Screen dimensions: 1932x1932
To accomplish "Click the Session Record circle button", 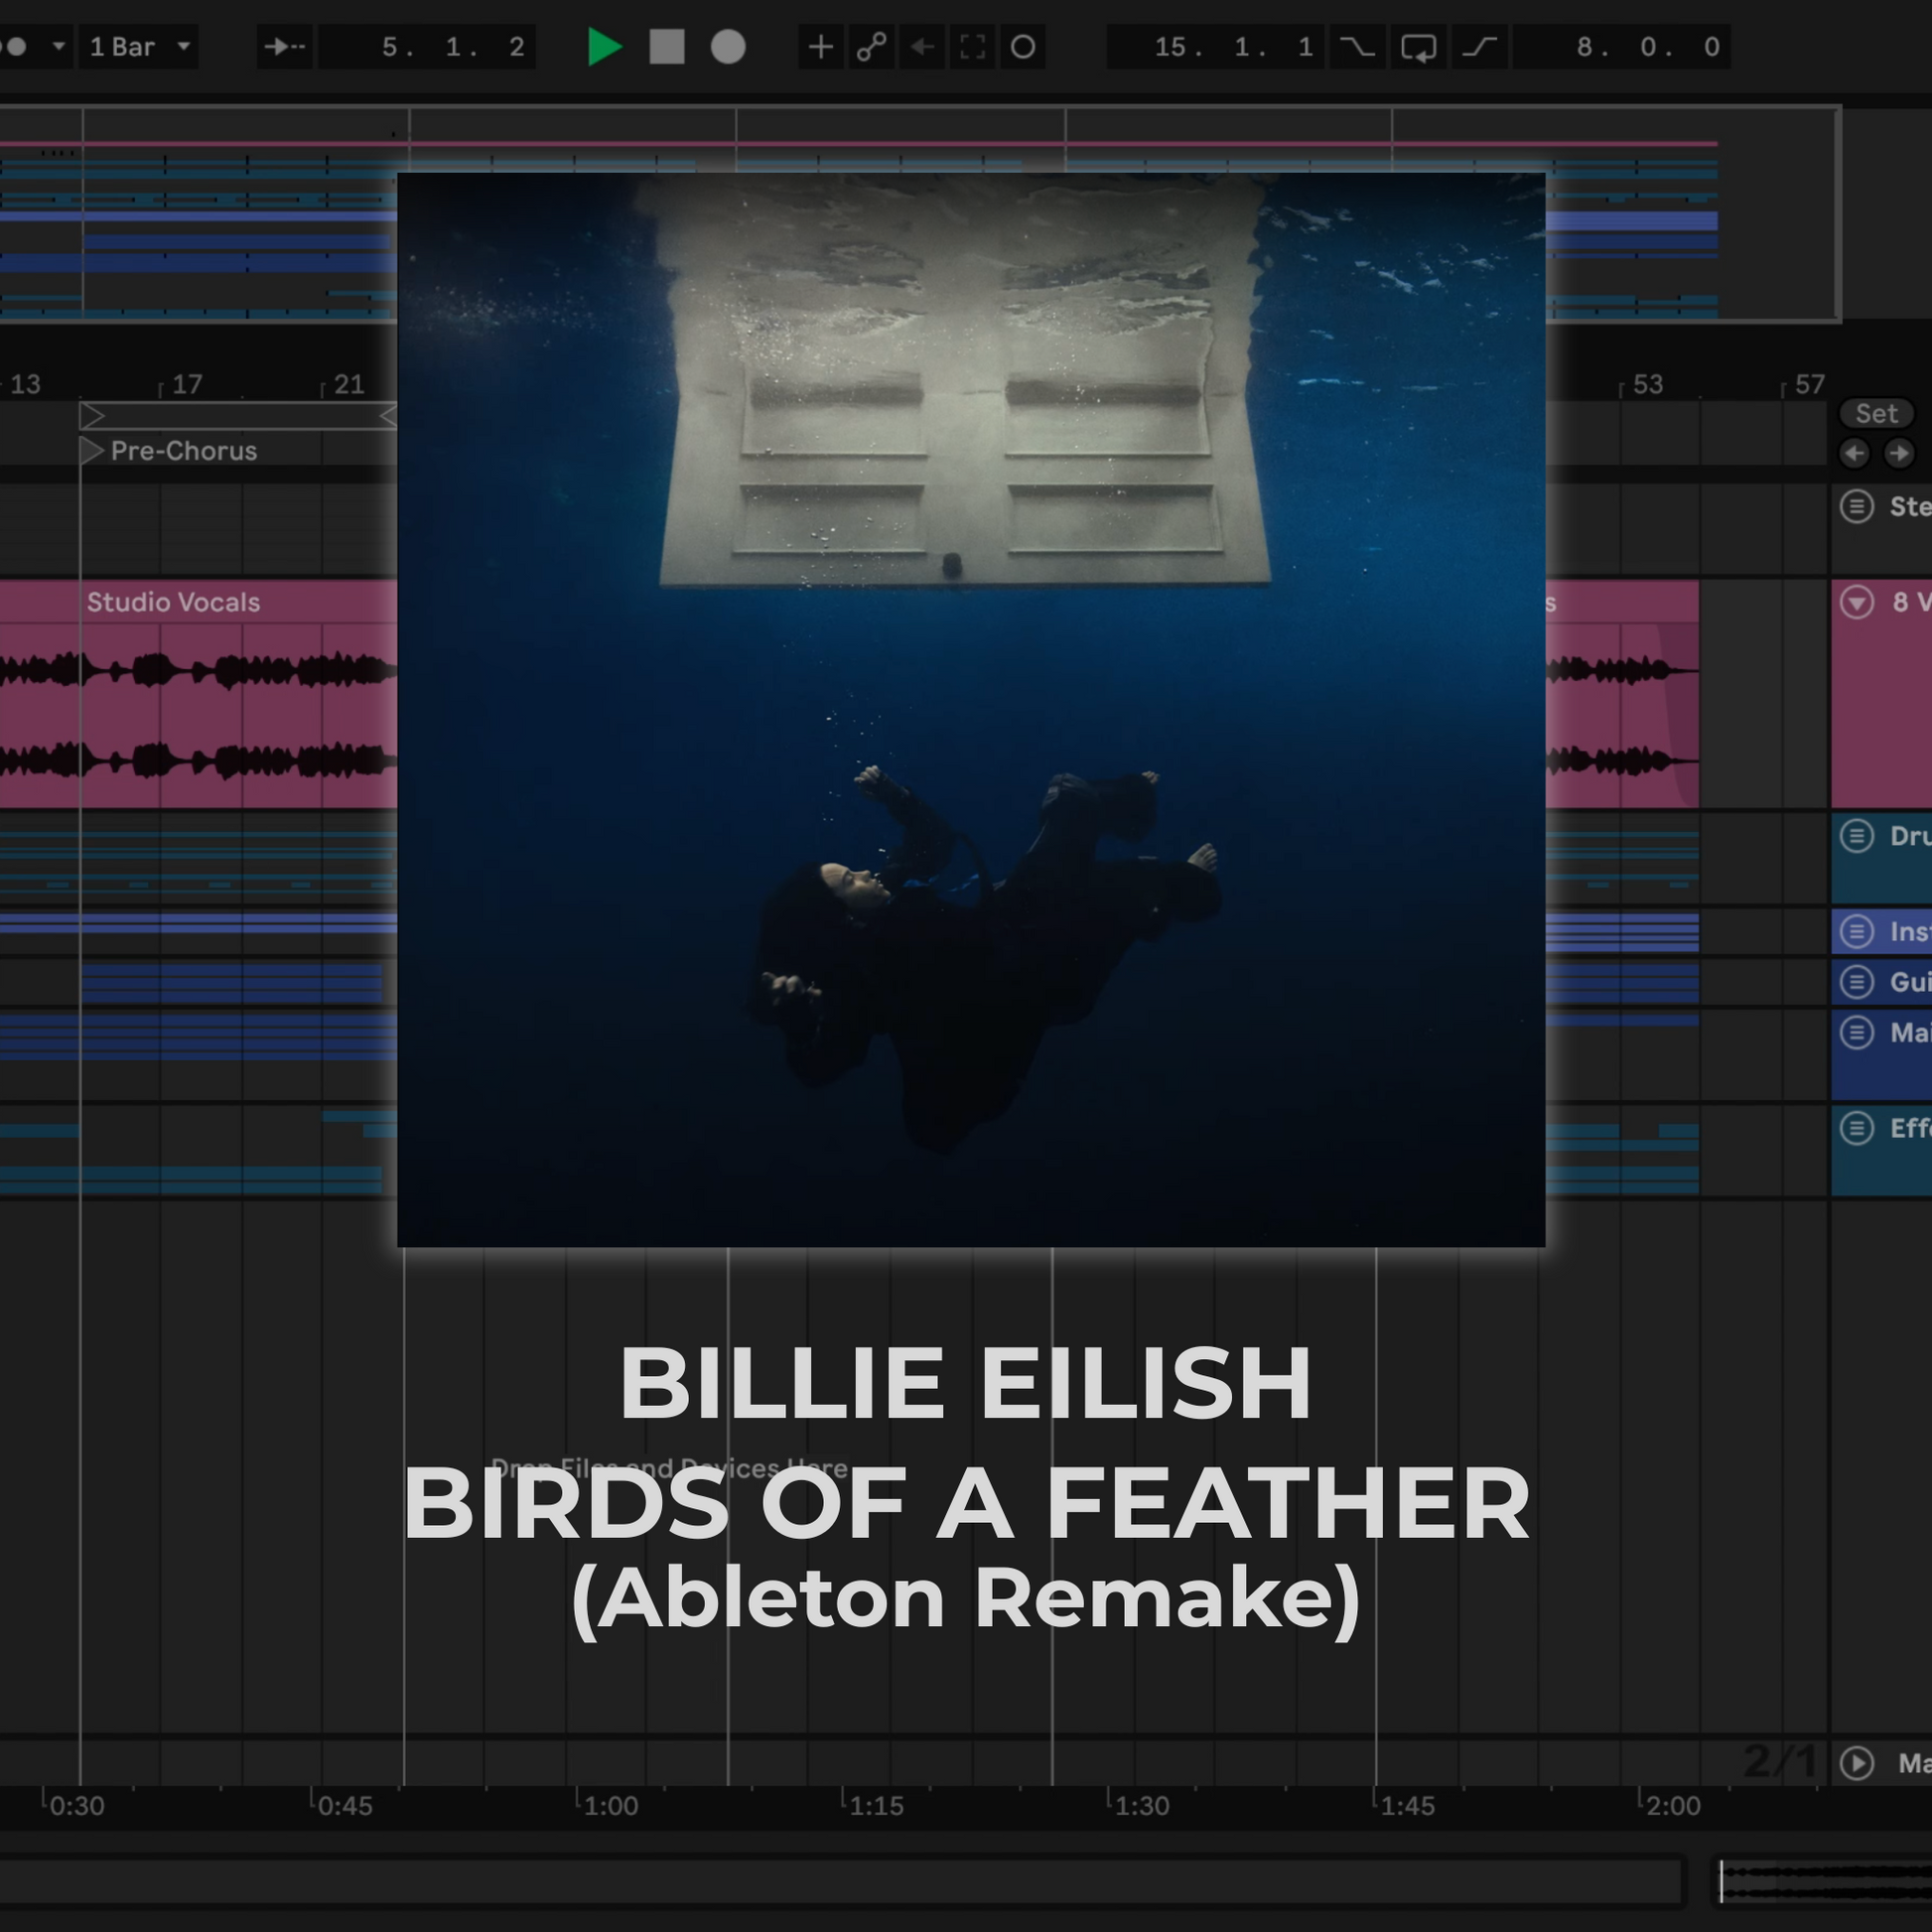I will (x=1023, y=47).
